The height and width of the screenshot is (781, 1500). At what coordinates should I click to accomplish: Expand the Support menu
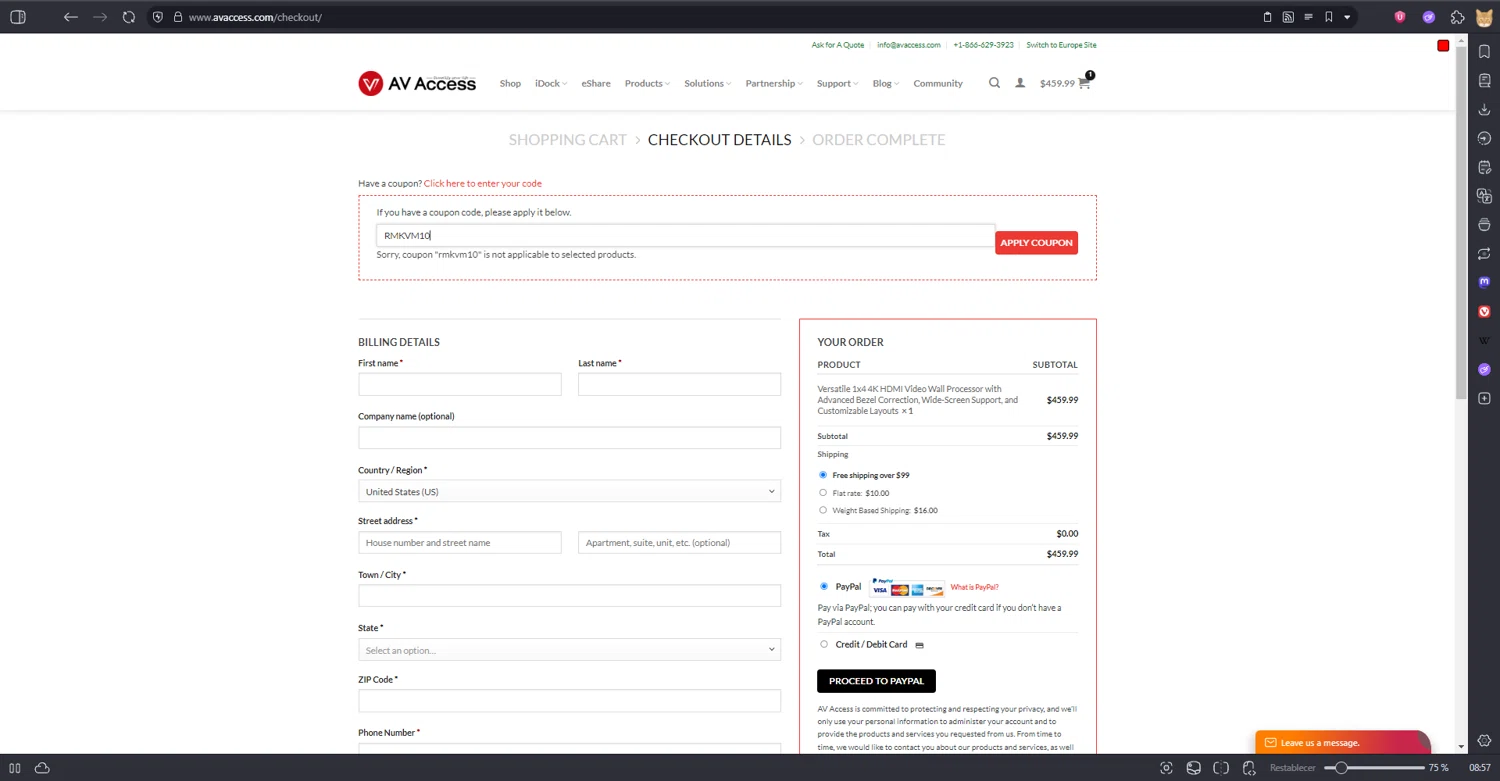pos(837,83)
